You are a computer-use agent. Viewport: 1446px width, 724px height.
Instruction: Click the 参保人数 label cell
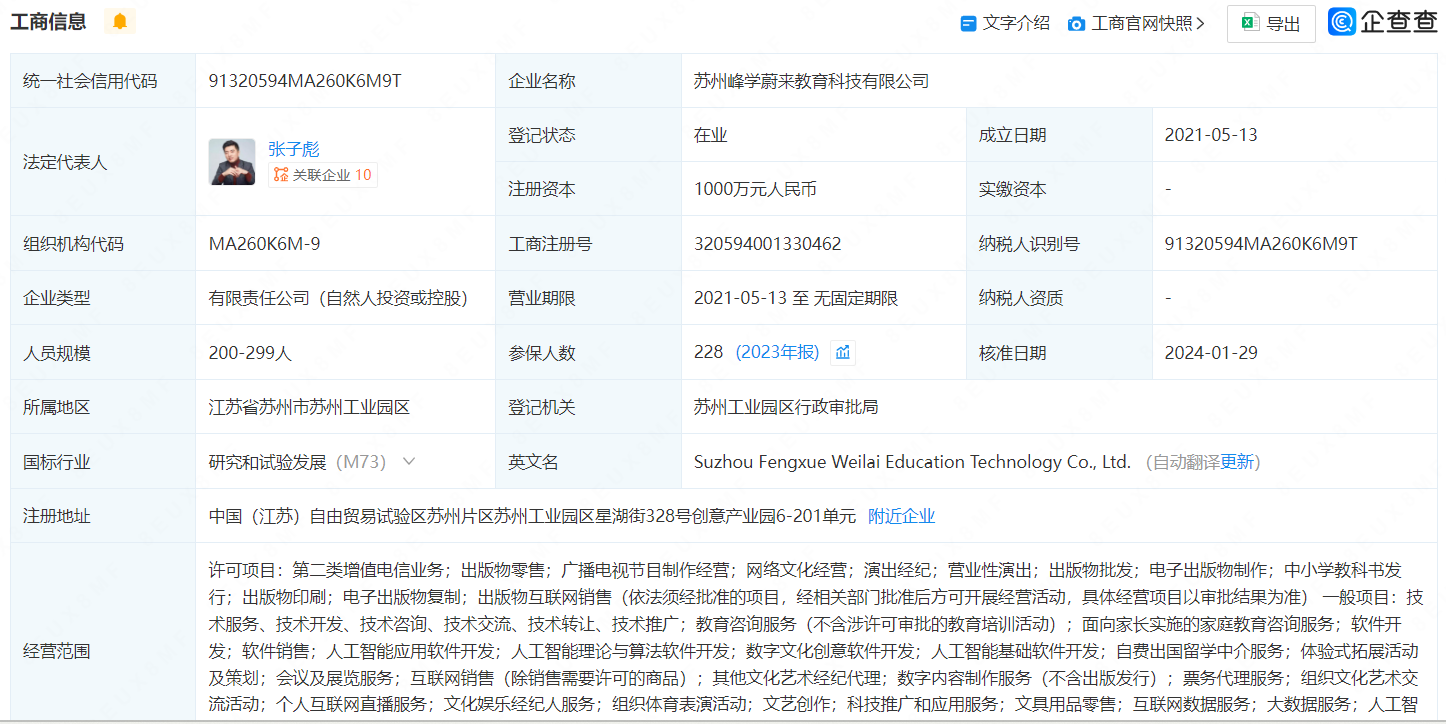[588, 352]
